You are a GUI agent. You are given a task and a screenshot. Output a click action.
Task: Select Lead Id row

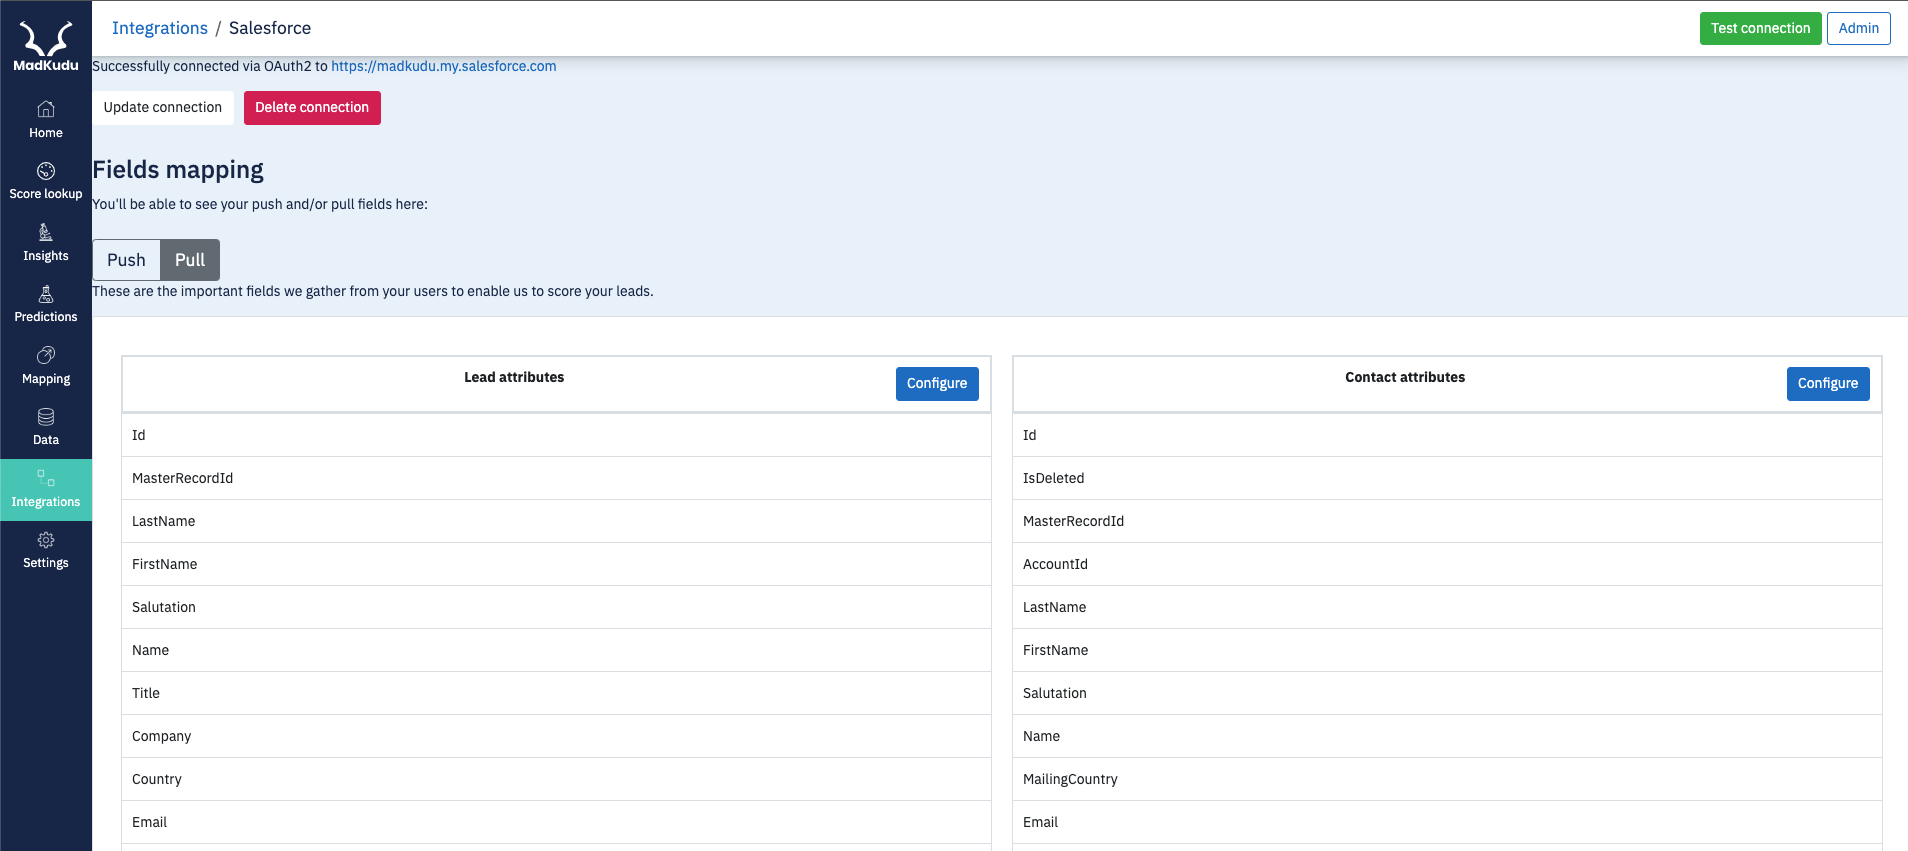click(556, 435)
